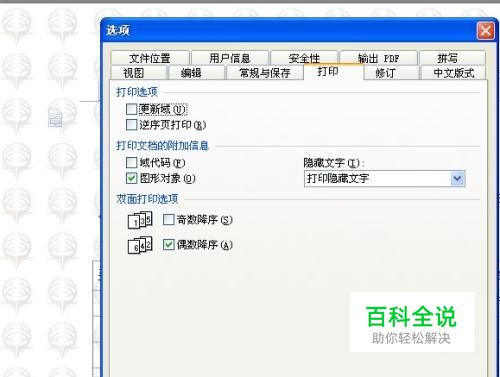The width and height of the screenshot is (500, 377).
Task: Switch to the 用户信息 tab
Action: click(230, 58)
